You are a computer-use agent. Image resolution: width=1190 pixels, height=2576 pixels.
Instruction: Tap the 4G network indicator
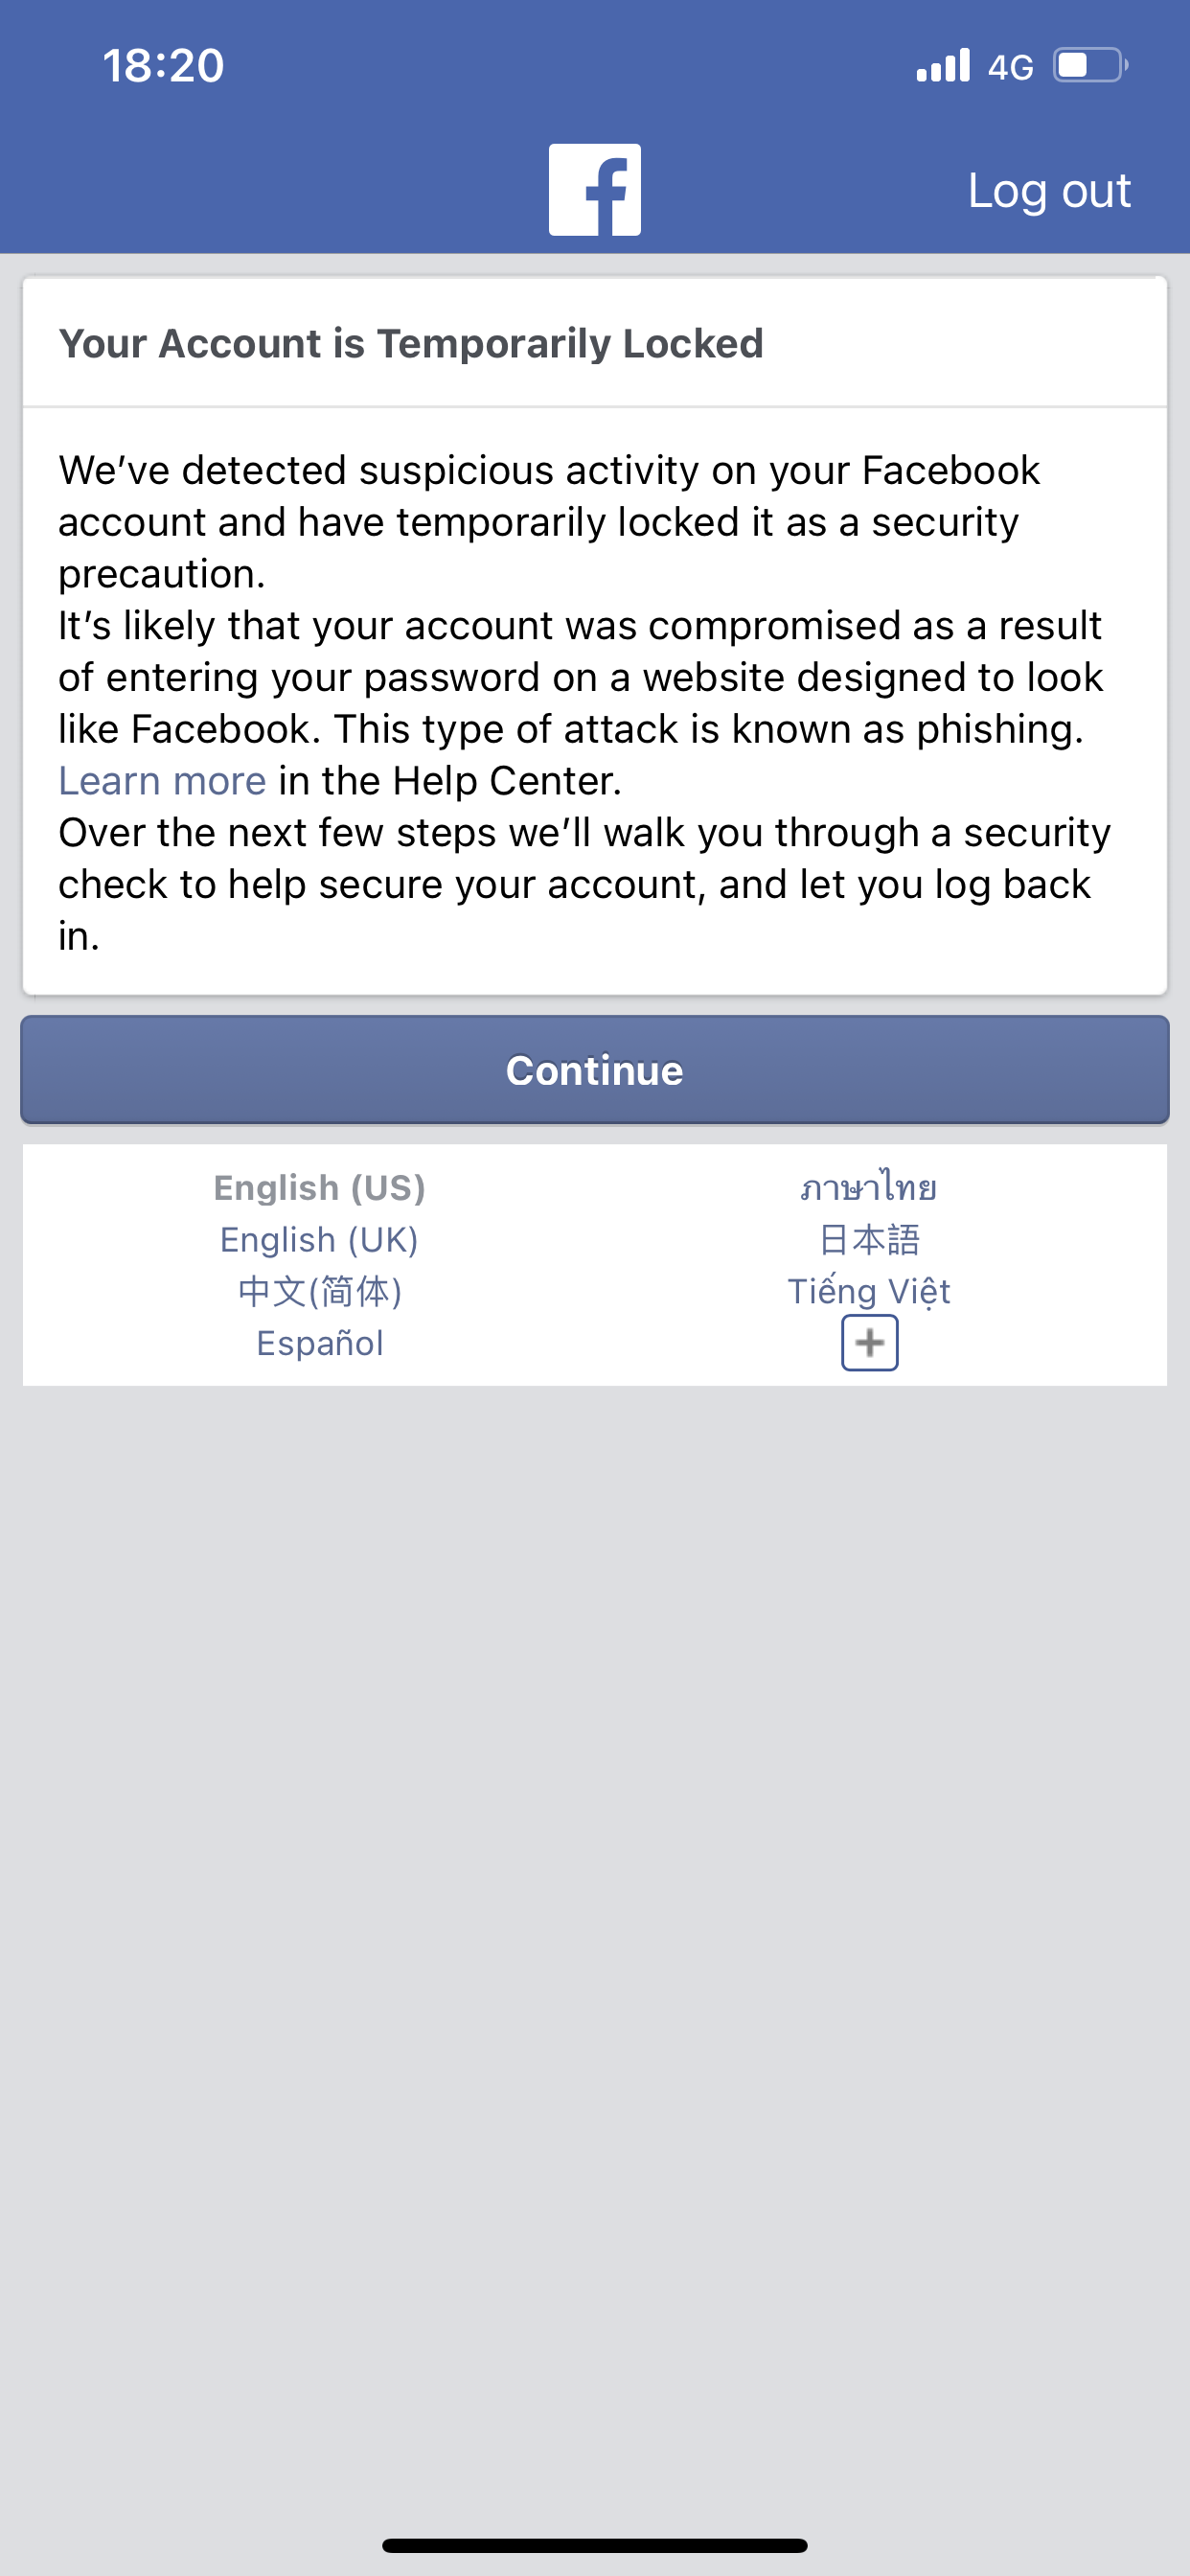tap(1010, 68)
